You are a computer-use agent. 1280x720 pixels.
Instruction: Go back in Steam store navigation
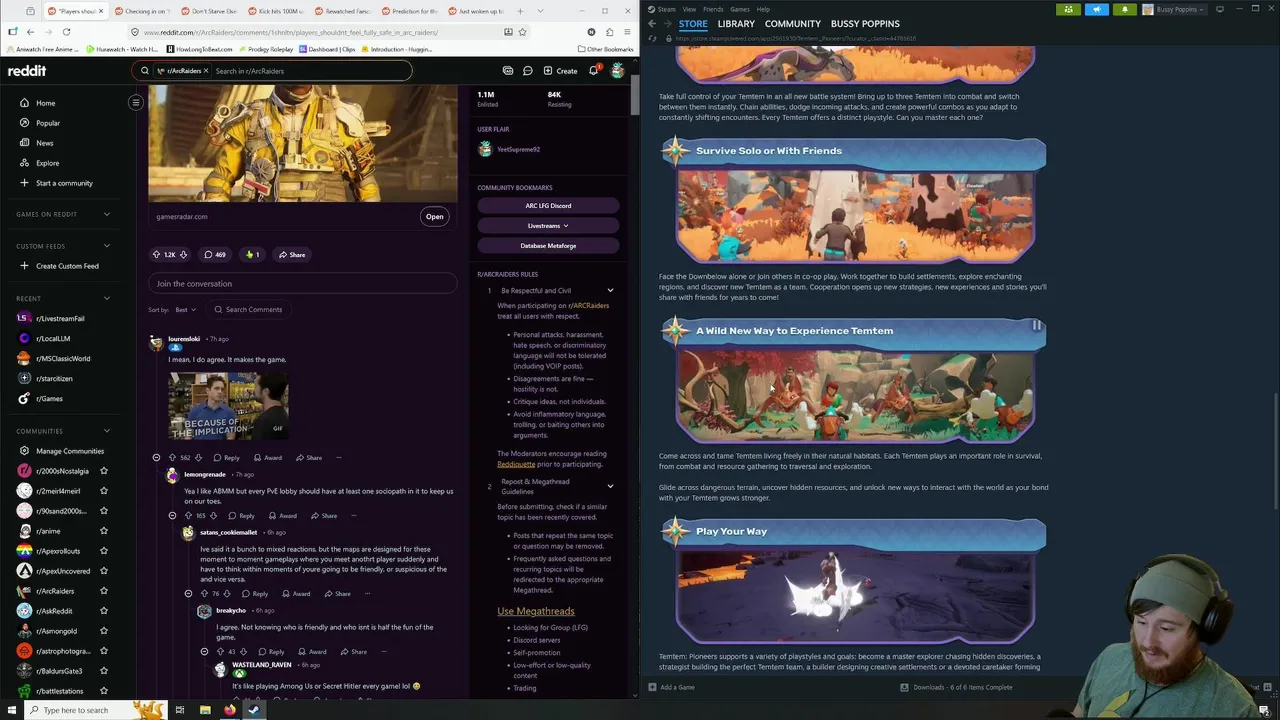[x=652, y=24]
